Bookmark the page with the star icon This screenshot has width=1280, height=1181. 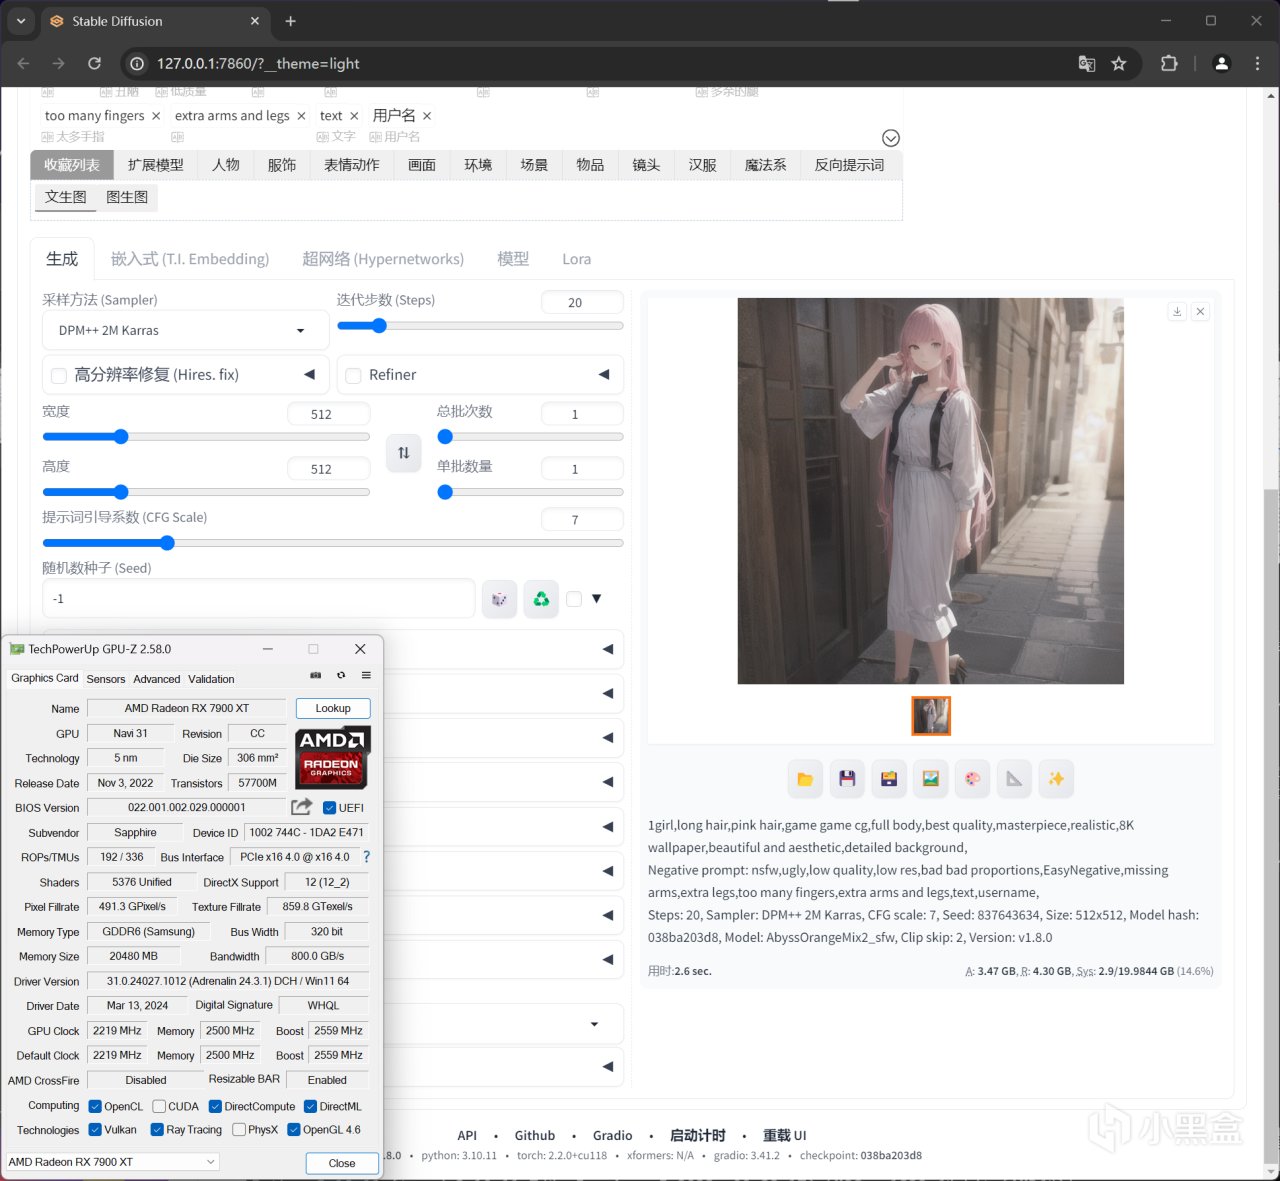(1119, 63)
